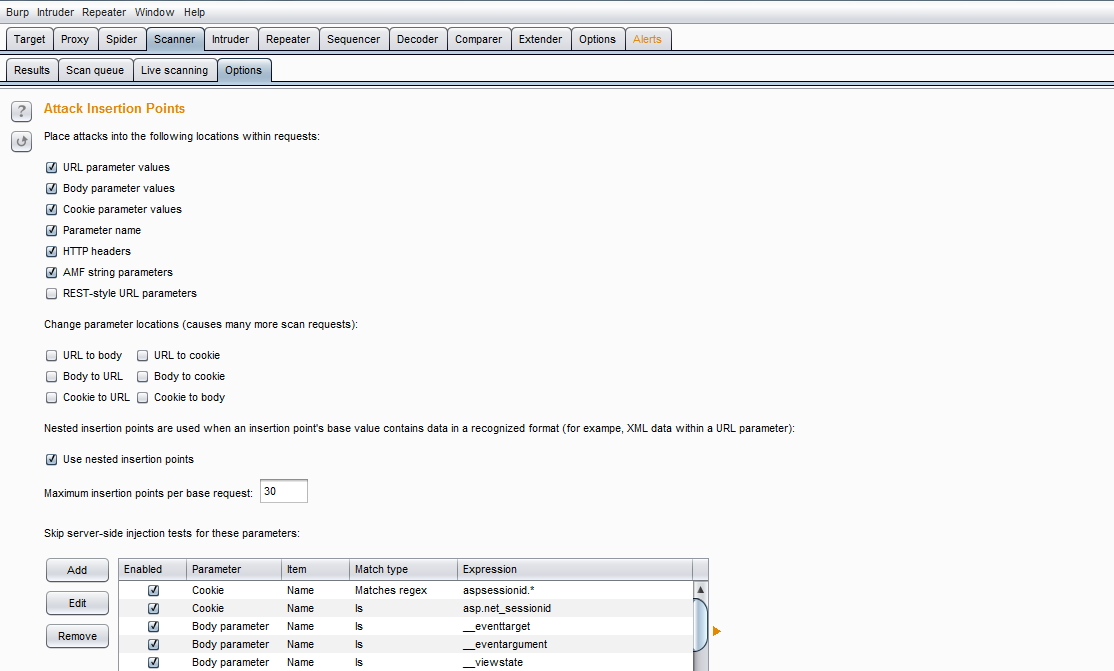1114x671 pixels.
Task: Open the Comparer tab
Action: tap(478, 39)
